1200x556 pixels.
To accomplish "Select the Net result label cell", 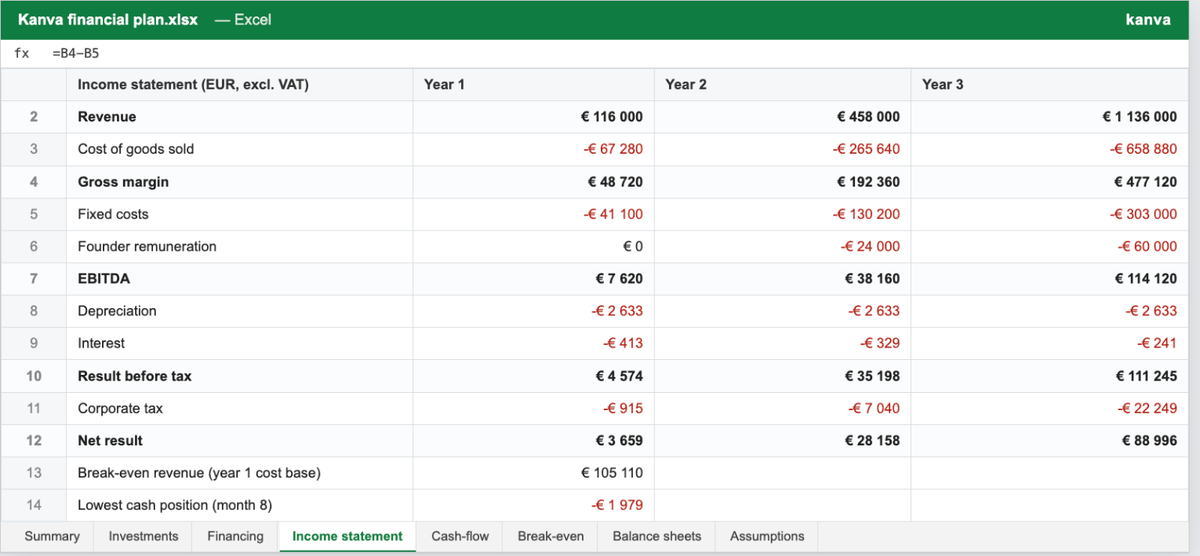I will pyautogui.click(x=240, y=441).
